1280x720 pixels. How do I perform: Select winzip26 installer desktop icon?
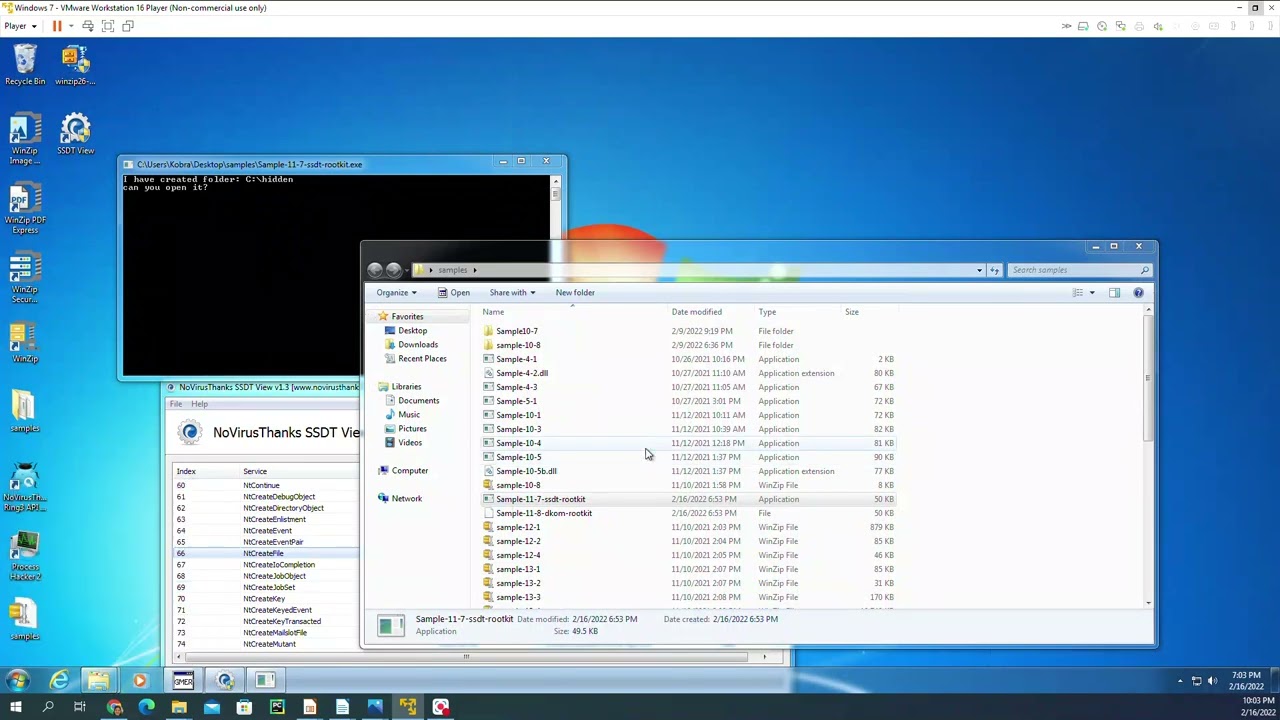[75, 65]
